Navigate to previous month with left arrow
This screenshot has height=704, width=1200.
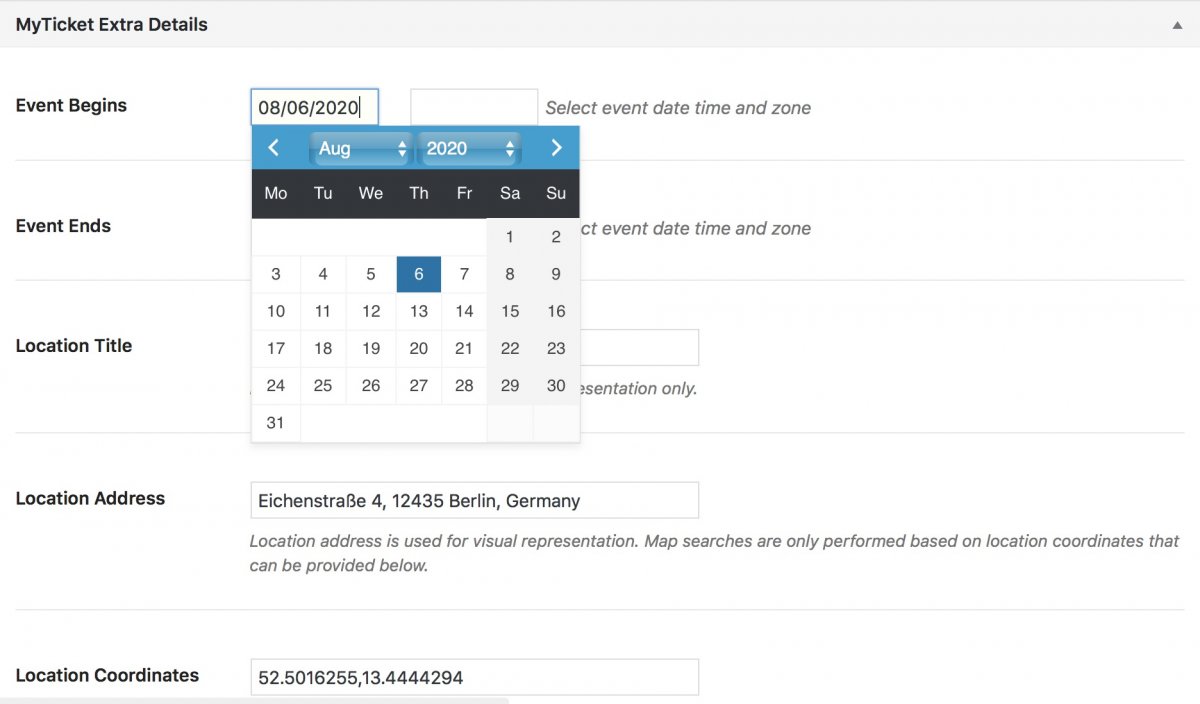pos(274,147)
